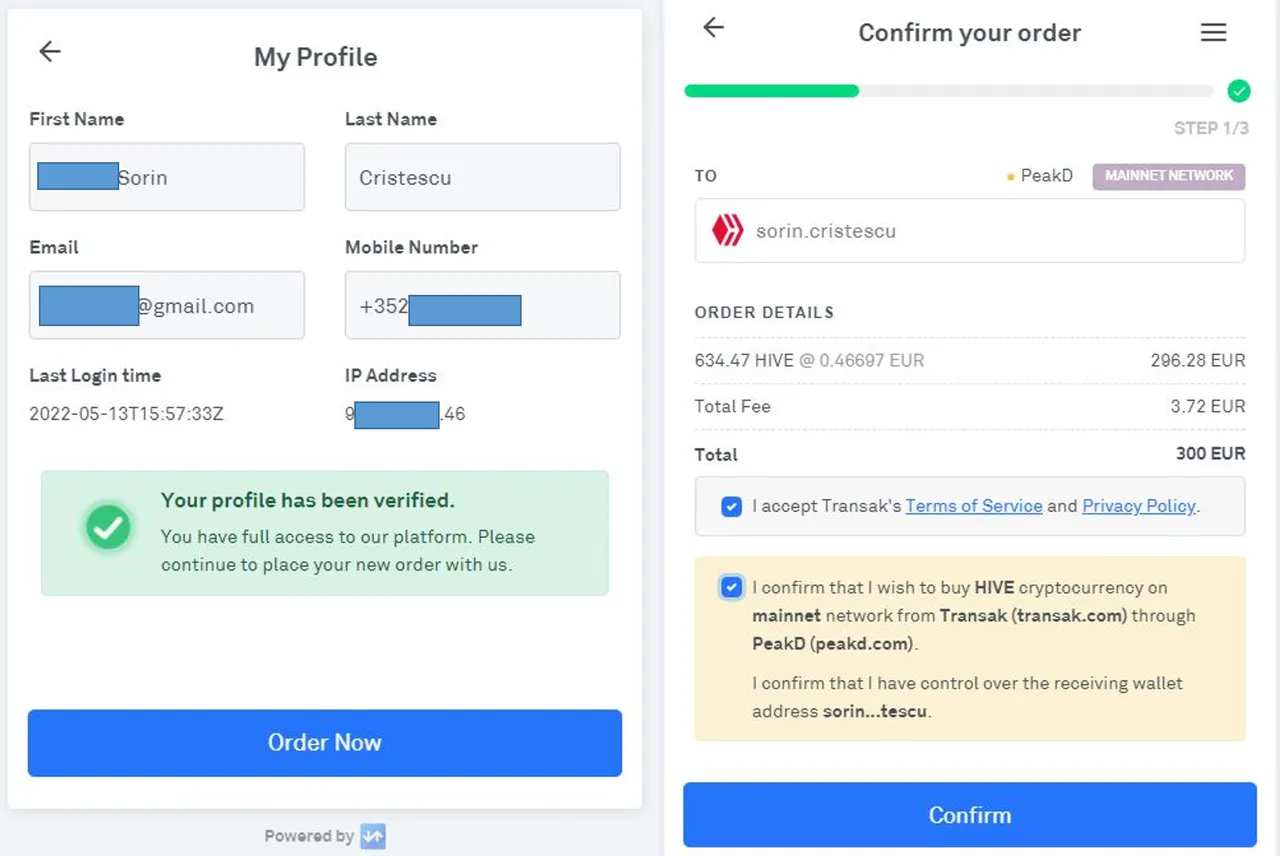The height and width of the screenshot is (856, 1280).
Task: Open the hamburger menu
Action: pyautogui.click(x=1213, y=33)
